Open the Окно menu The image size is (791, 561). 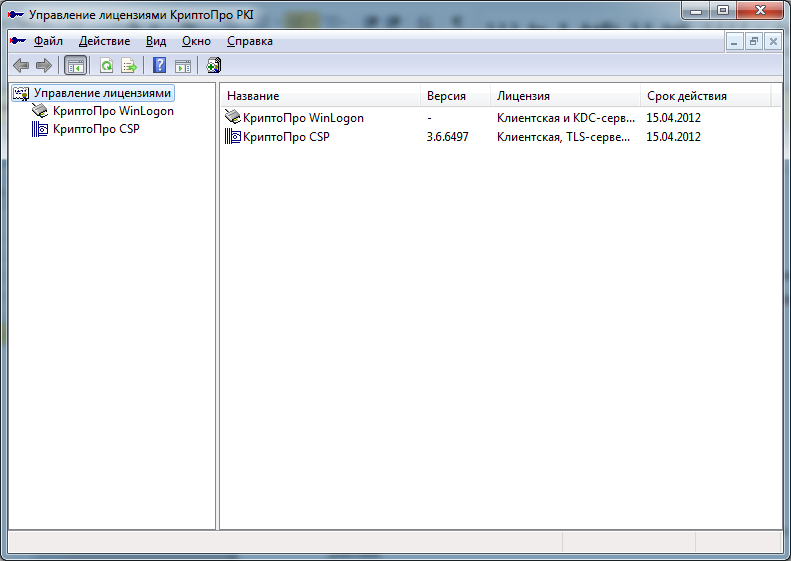tap(196, 41)
